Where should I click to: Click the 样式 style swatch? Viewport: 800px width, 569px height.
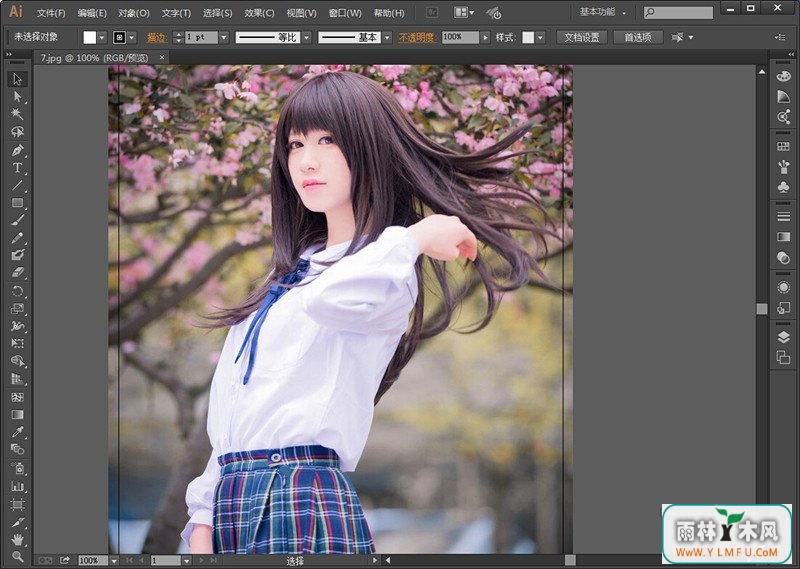click(529, 37)
